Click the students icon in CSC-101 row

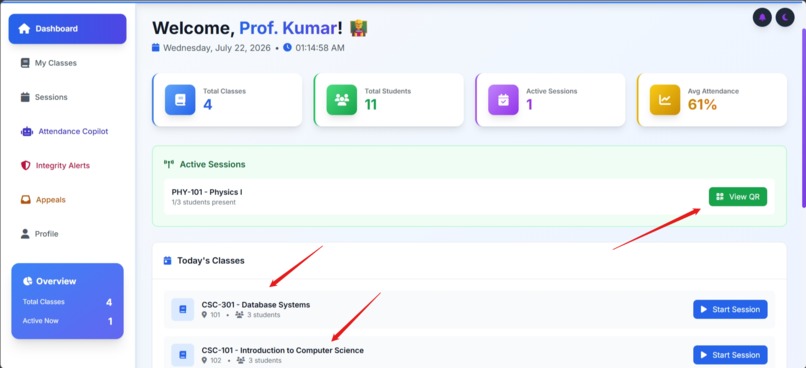pos(240,361)
